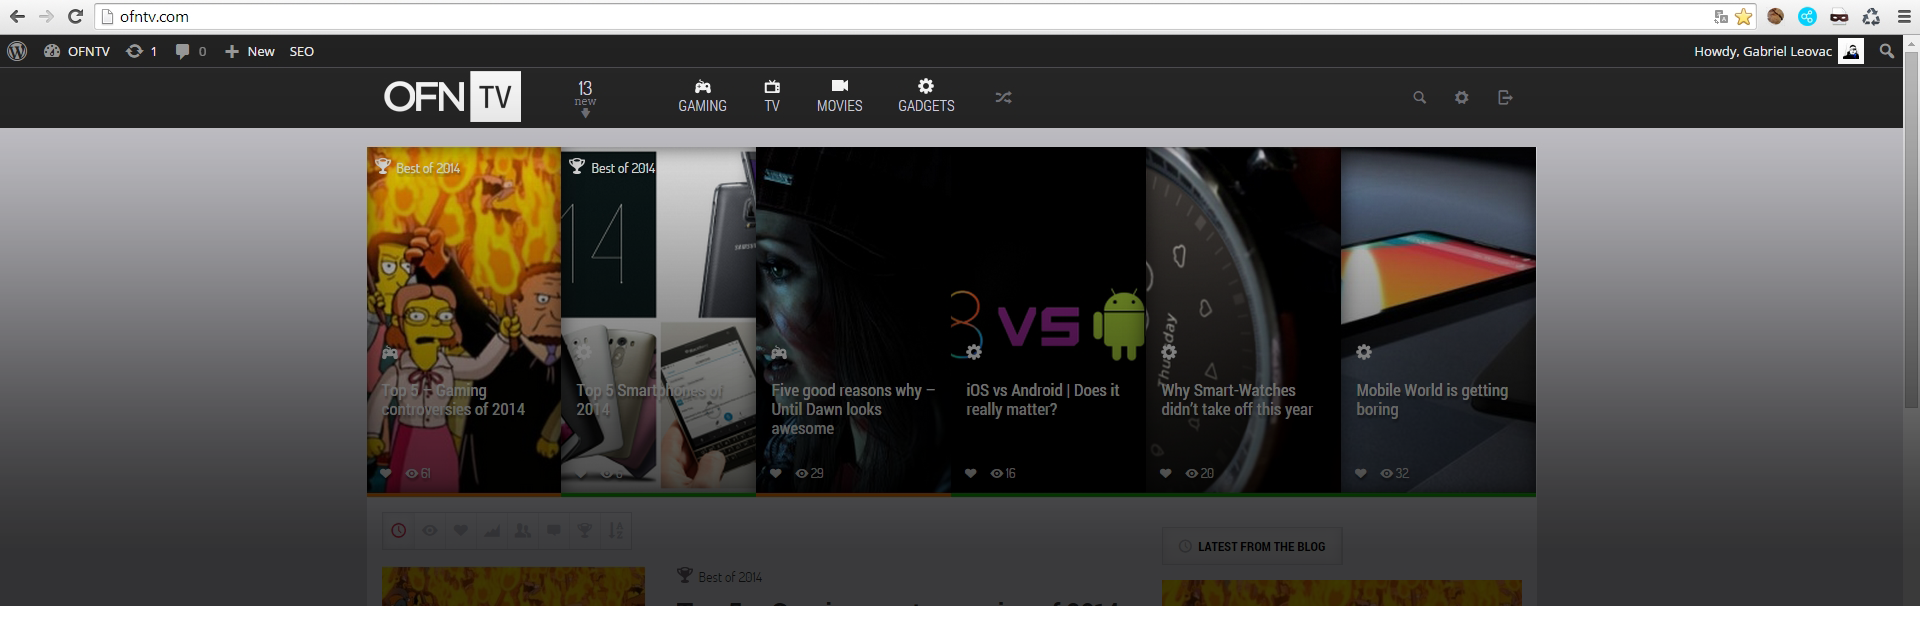Sort posts by views eye icon
Screen dimensions: 1920x640
(x=430, y=531)
